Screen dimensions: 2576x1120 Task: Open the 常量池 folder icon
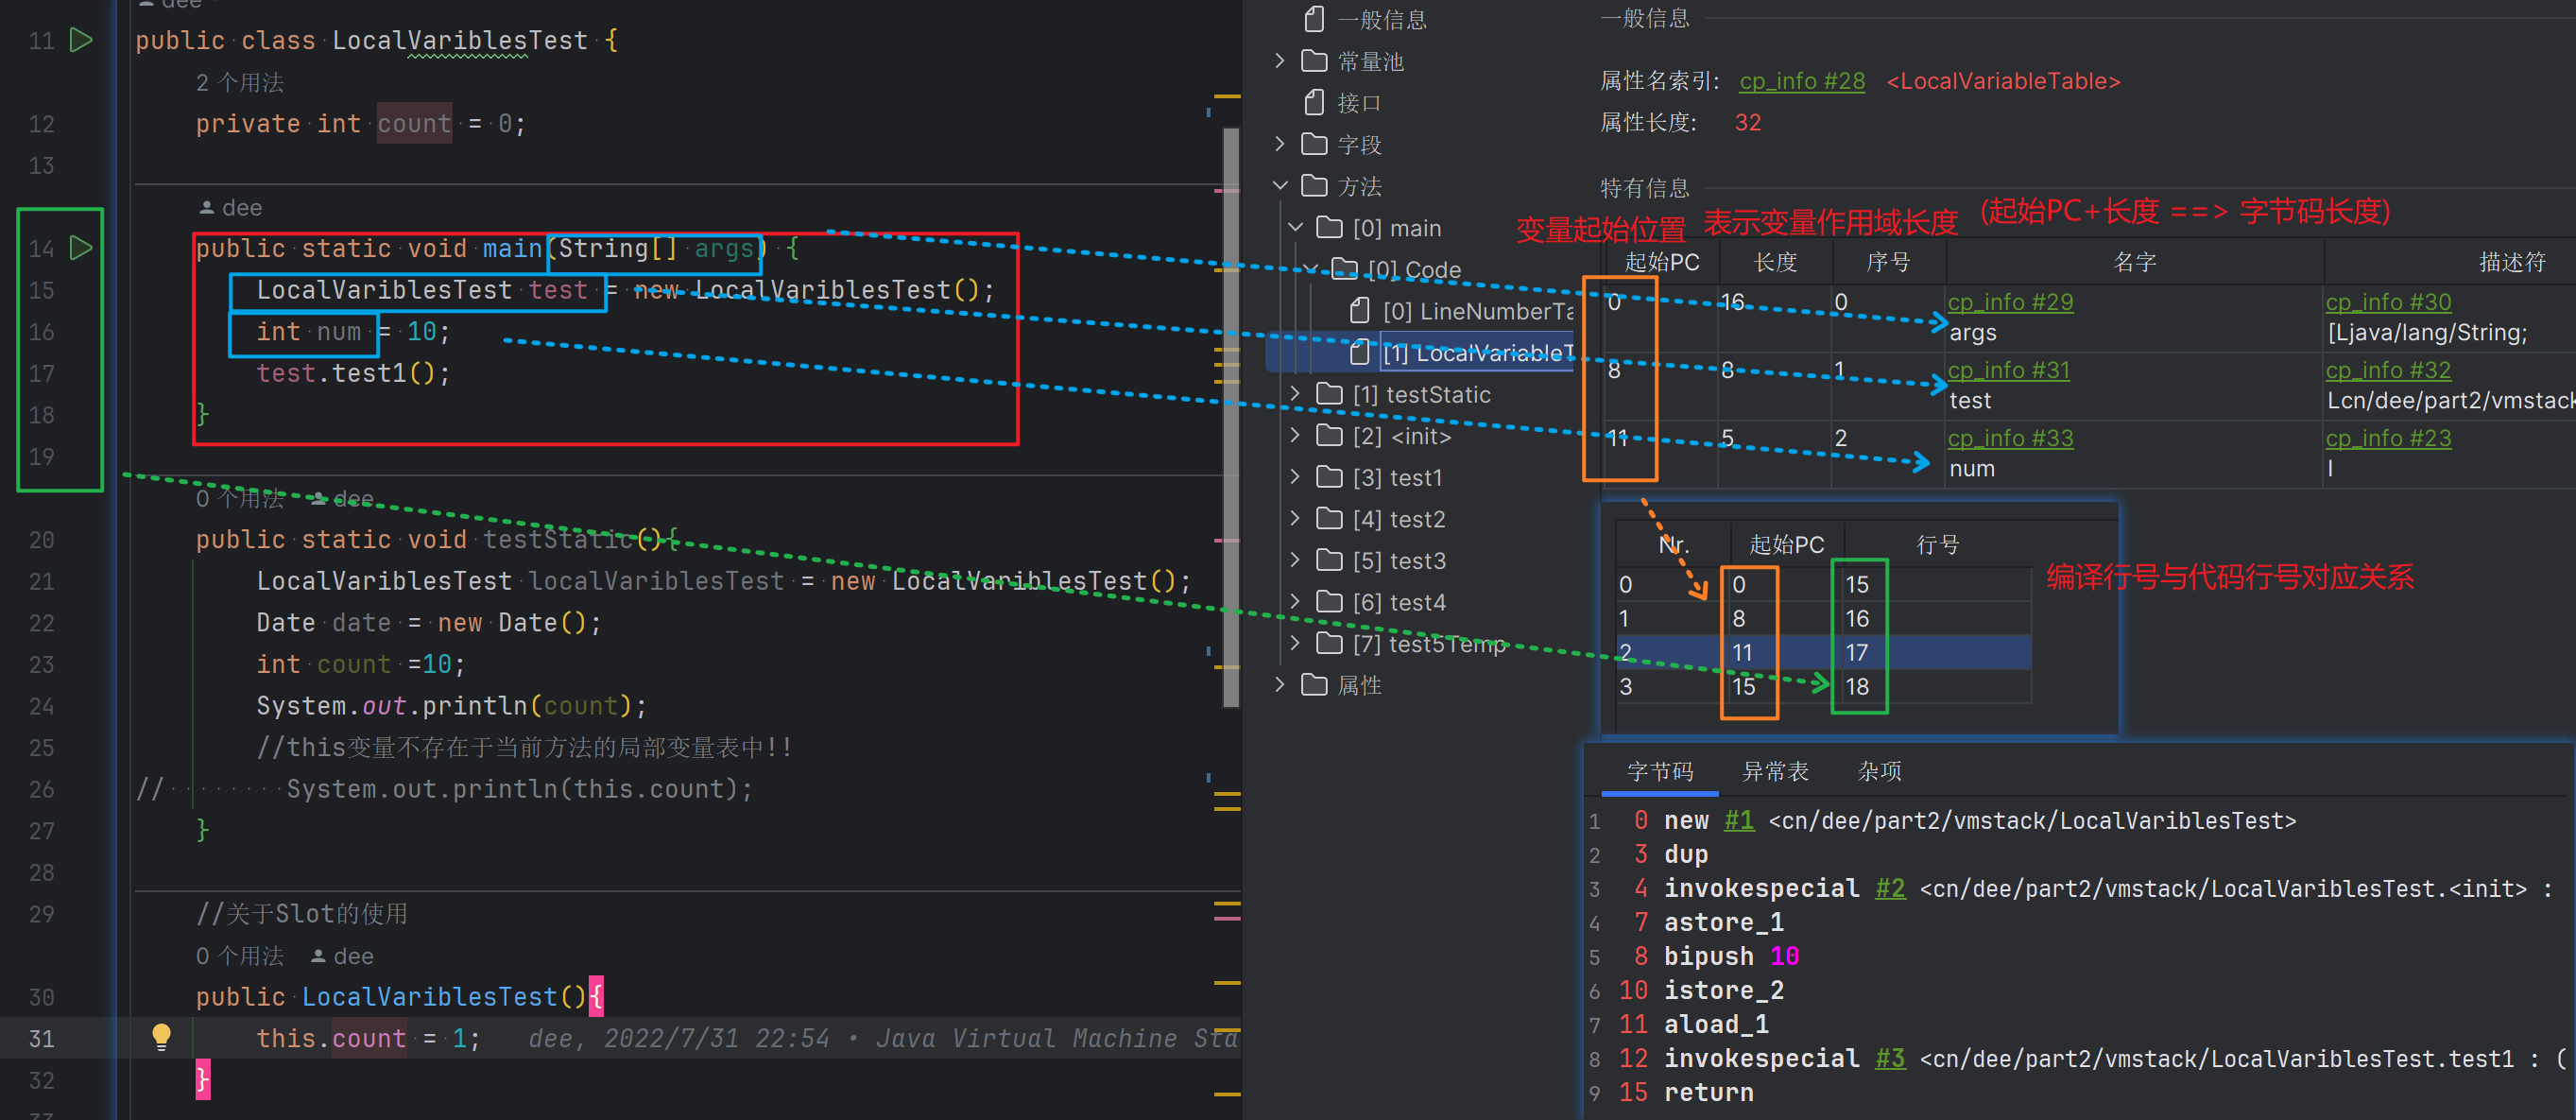click(x=1314, y=61)
